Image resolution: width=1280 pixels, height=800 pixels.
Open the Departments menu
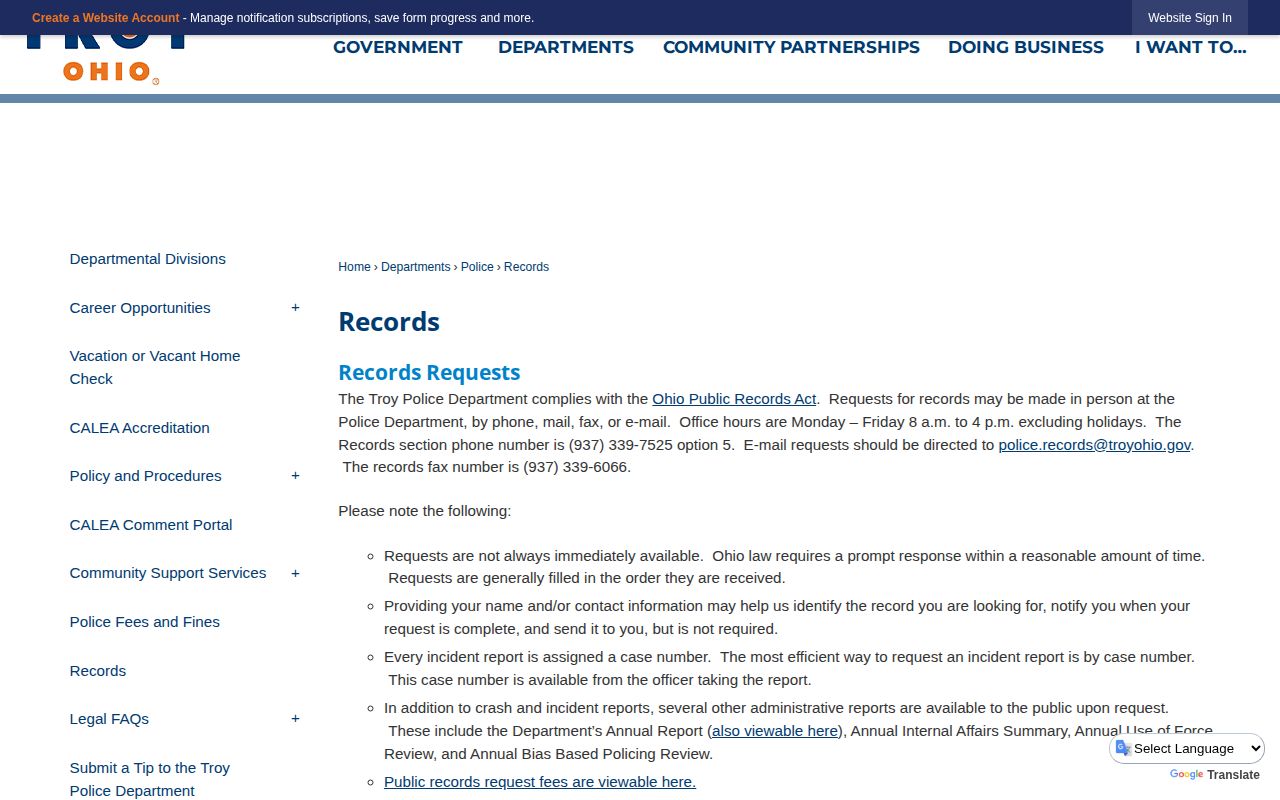[566, 47]
